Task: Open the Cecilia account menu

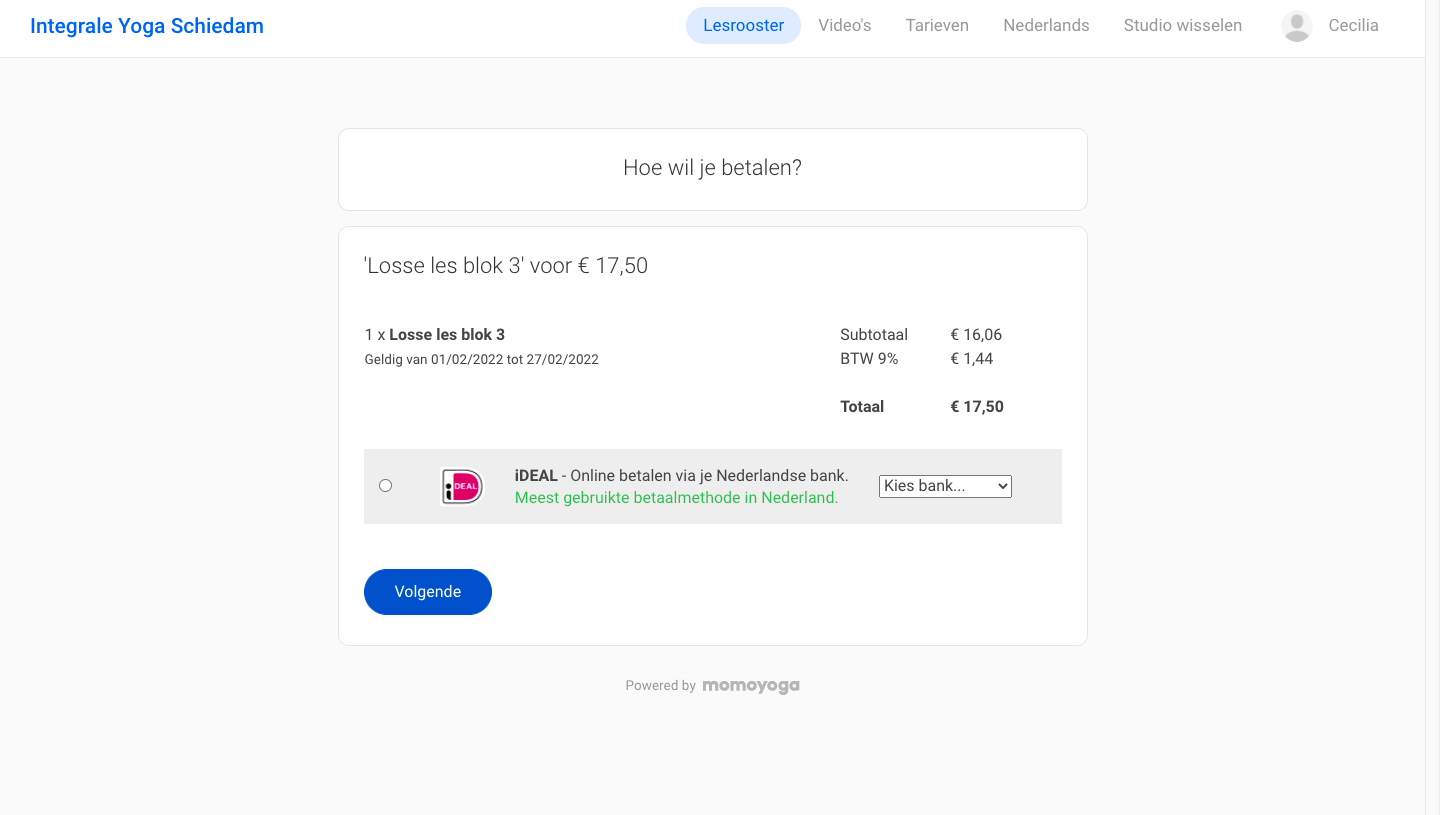Action: (x=1353, y=26)
